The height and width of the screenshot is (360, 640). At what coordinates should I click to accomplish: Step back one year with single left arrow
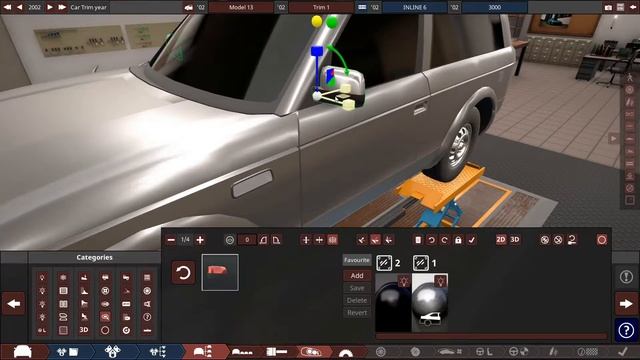(x=20, y=7)
